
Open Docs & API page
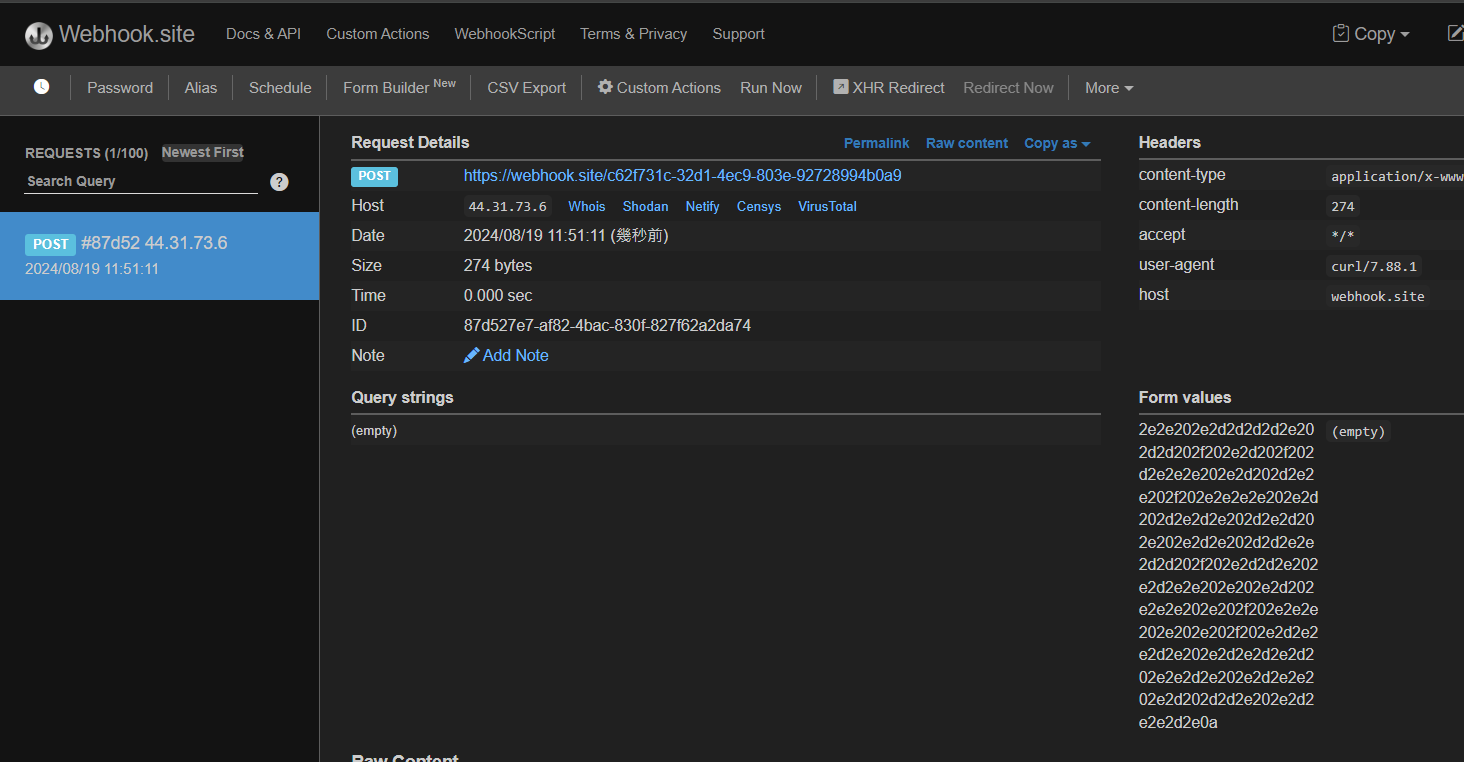coord(263,34)
